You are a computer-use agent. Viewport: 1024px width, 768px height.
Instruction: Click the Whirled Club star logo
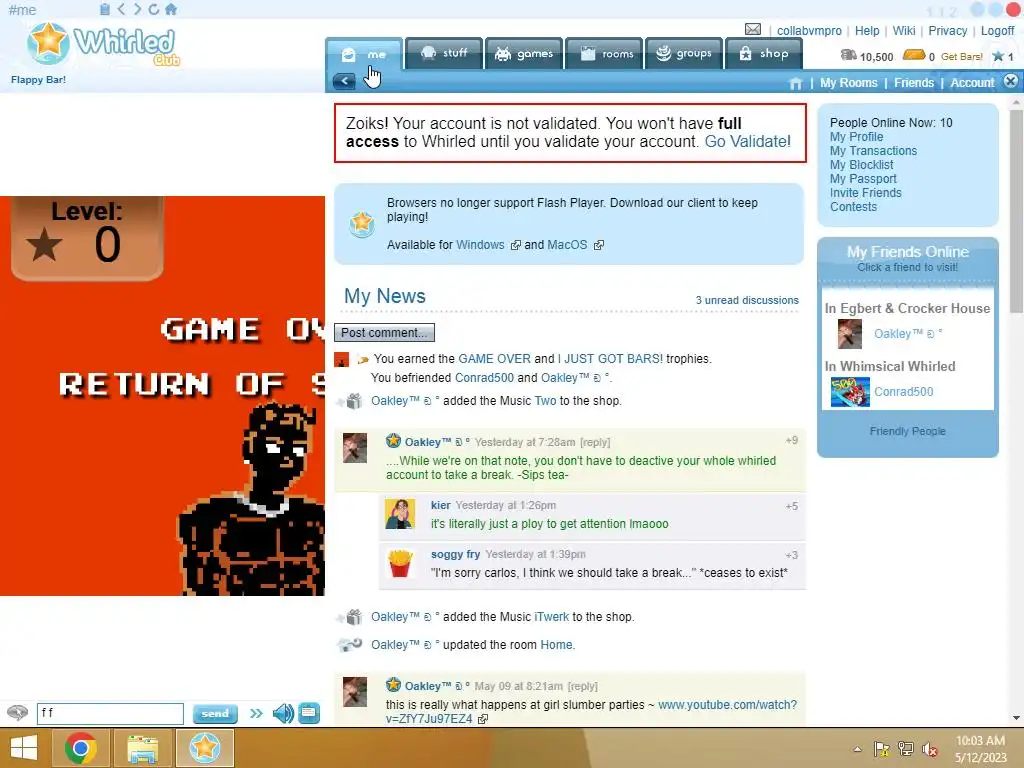point(48,42)
